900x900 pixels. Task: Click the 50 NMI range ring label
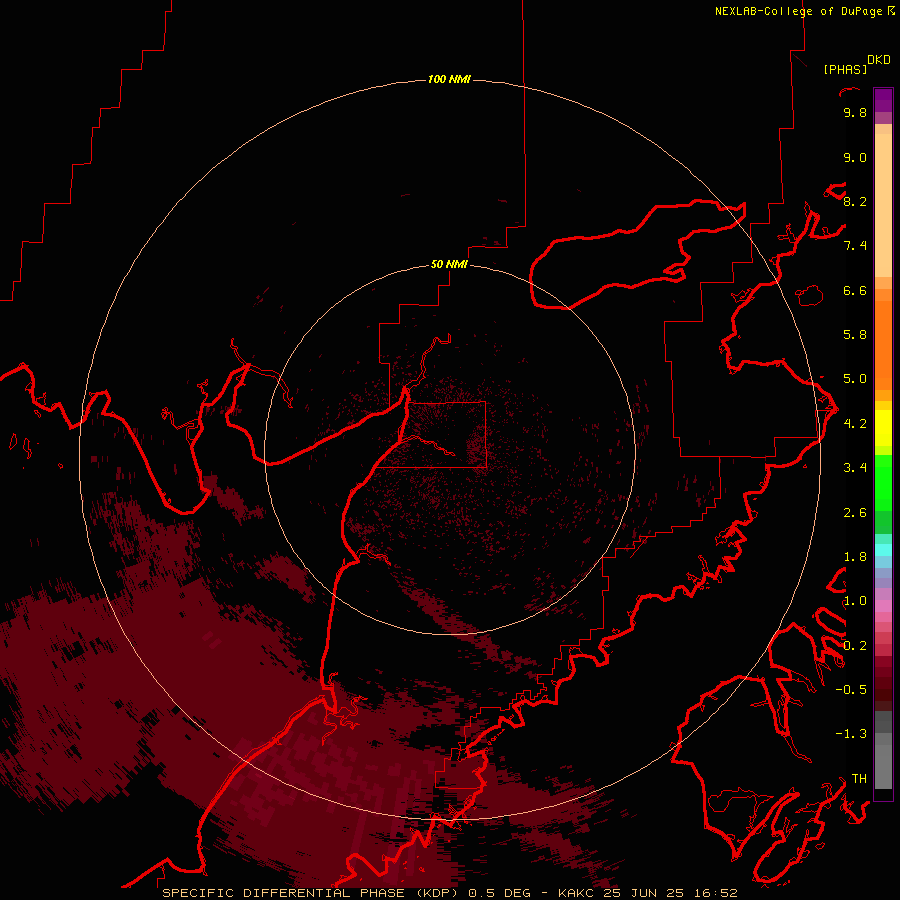tap(449, 264)
